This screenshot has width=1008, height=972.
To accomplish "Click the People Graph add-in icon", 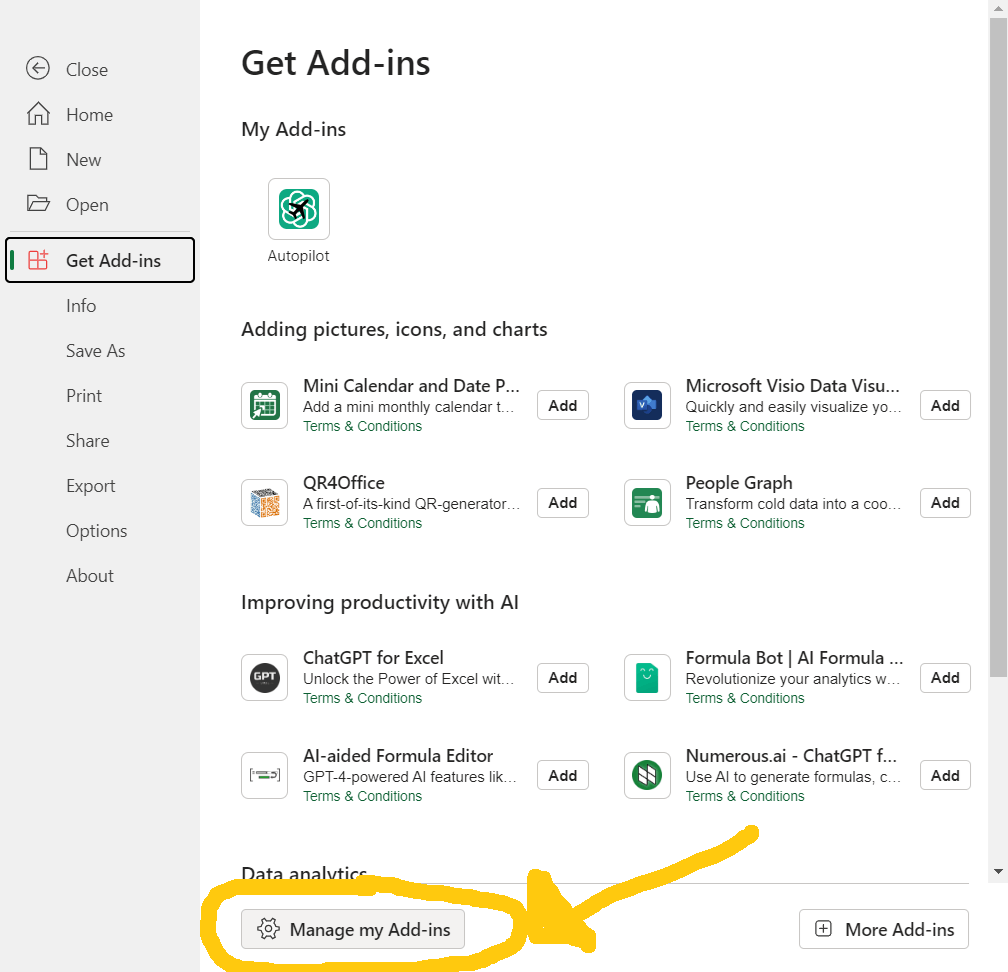I will (x=647, y=503).
